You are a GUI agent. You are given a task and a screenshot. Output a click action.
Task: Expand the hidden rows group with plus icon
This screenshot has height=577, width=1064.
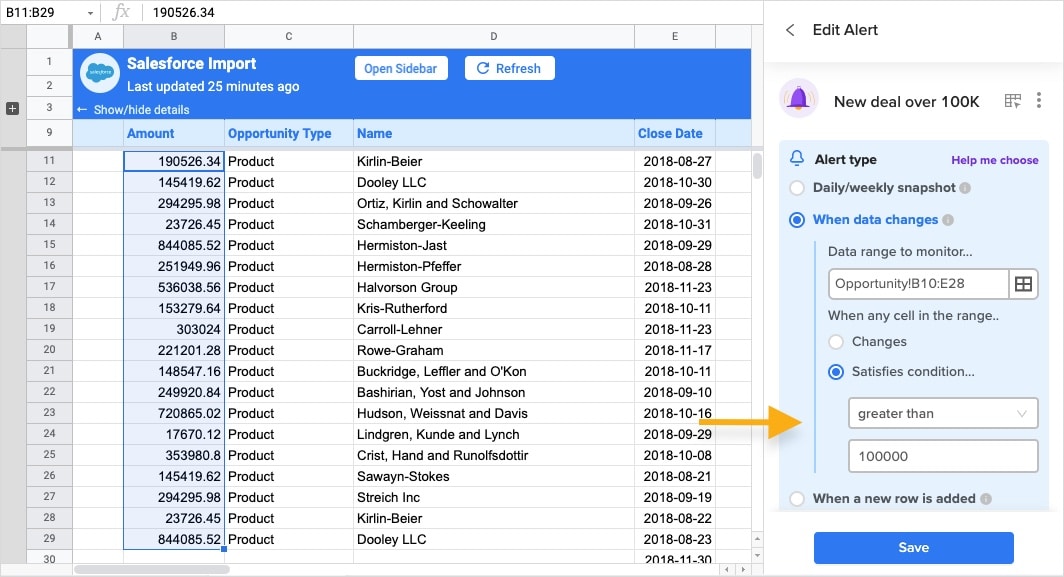(13, 108)
